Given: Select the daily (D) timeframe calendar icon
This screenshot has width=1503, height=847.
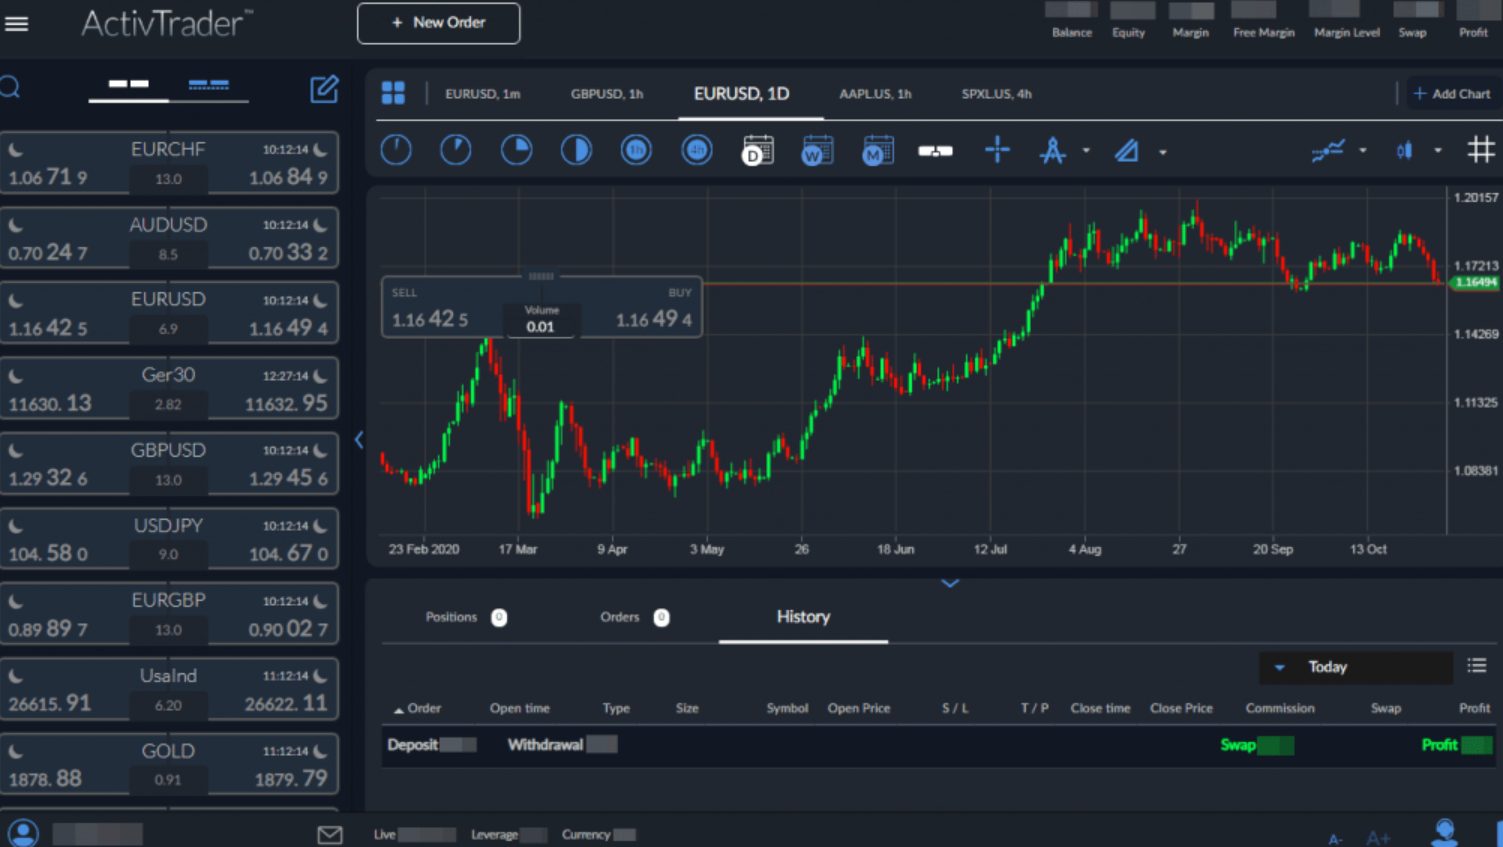Looking at the screenshot, I should (757, 151).
